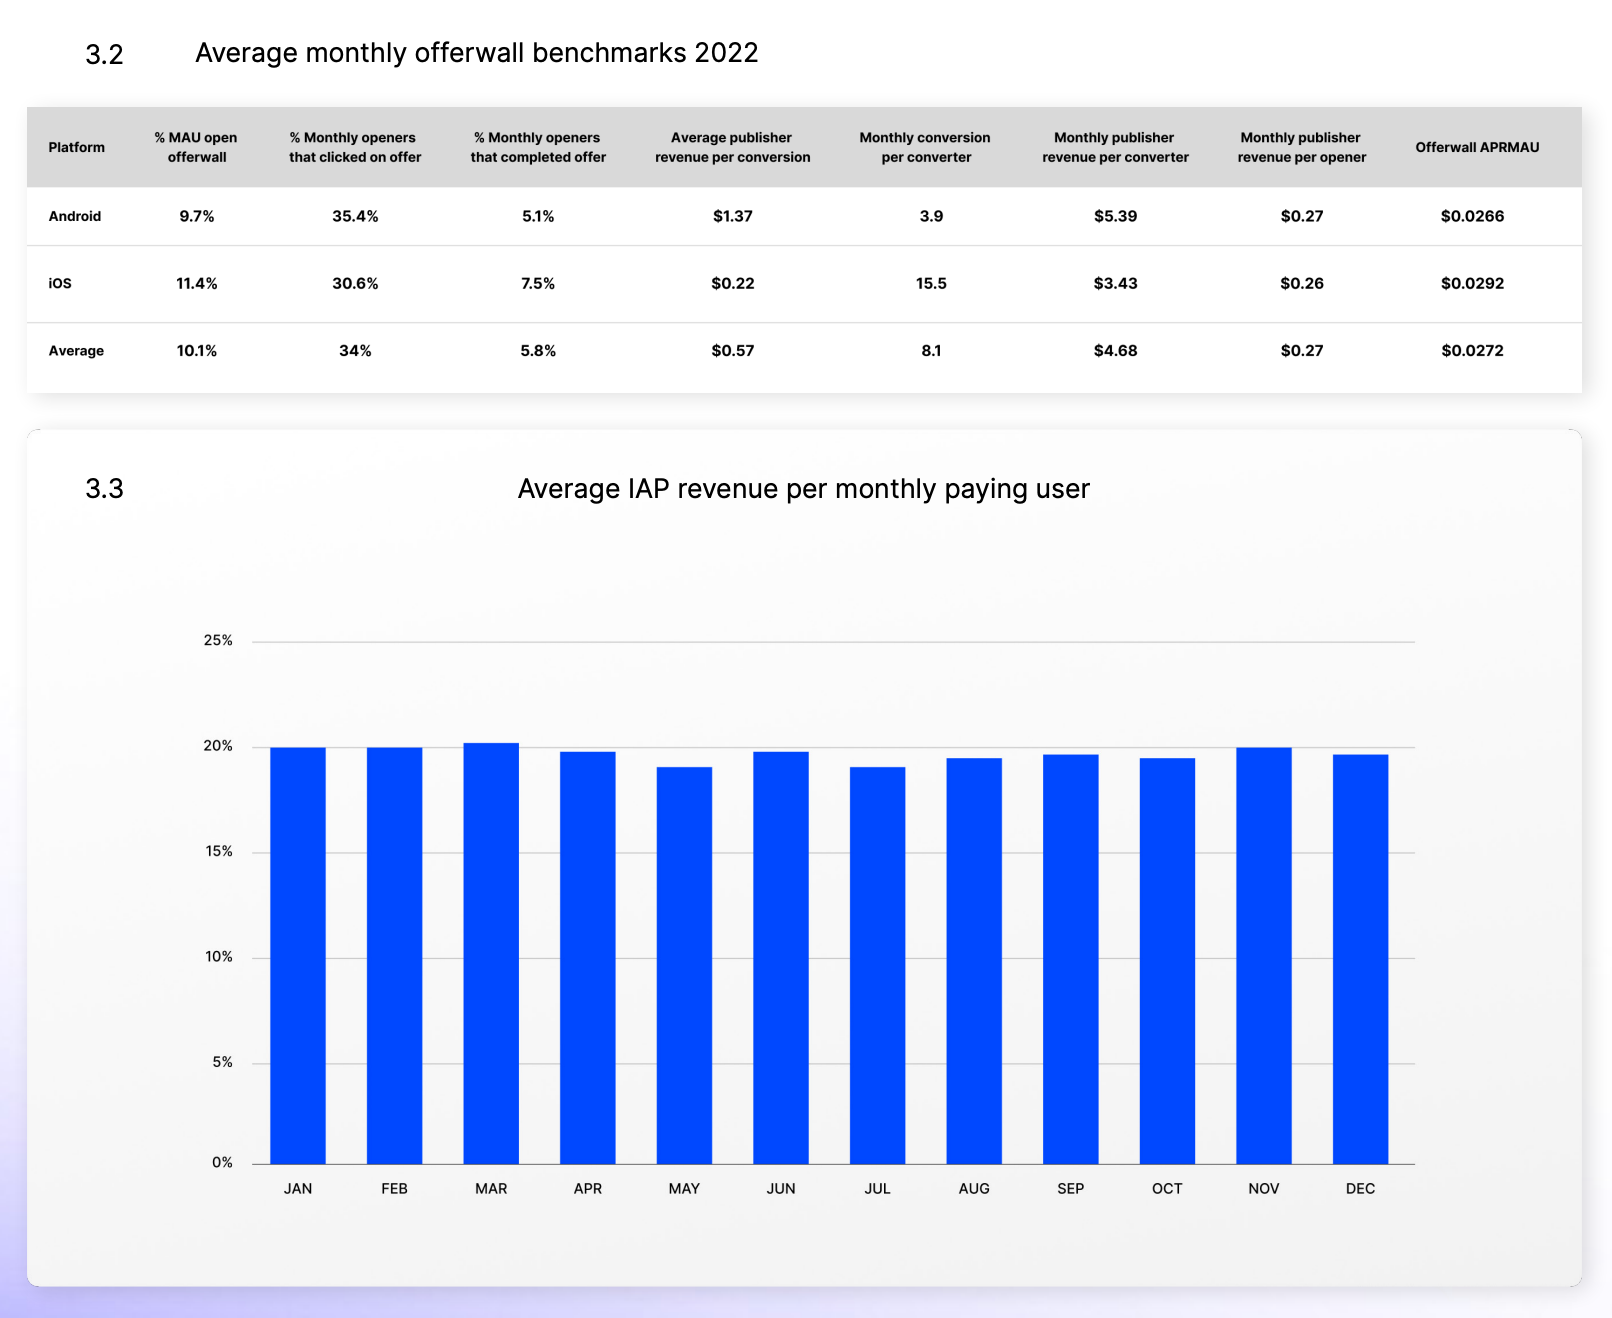Click iOS's $0.22 revenue per conversion
The height and width of the screenshot is (1318, 1612).
click(733, 283)
